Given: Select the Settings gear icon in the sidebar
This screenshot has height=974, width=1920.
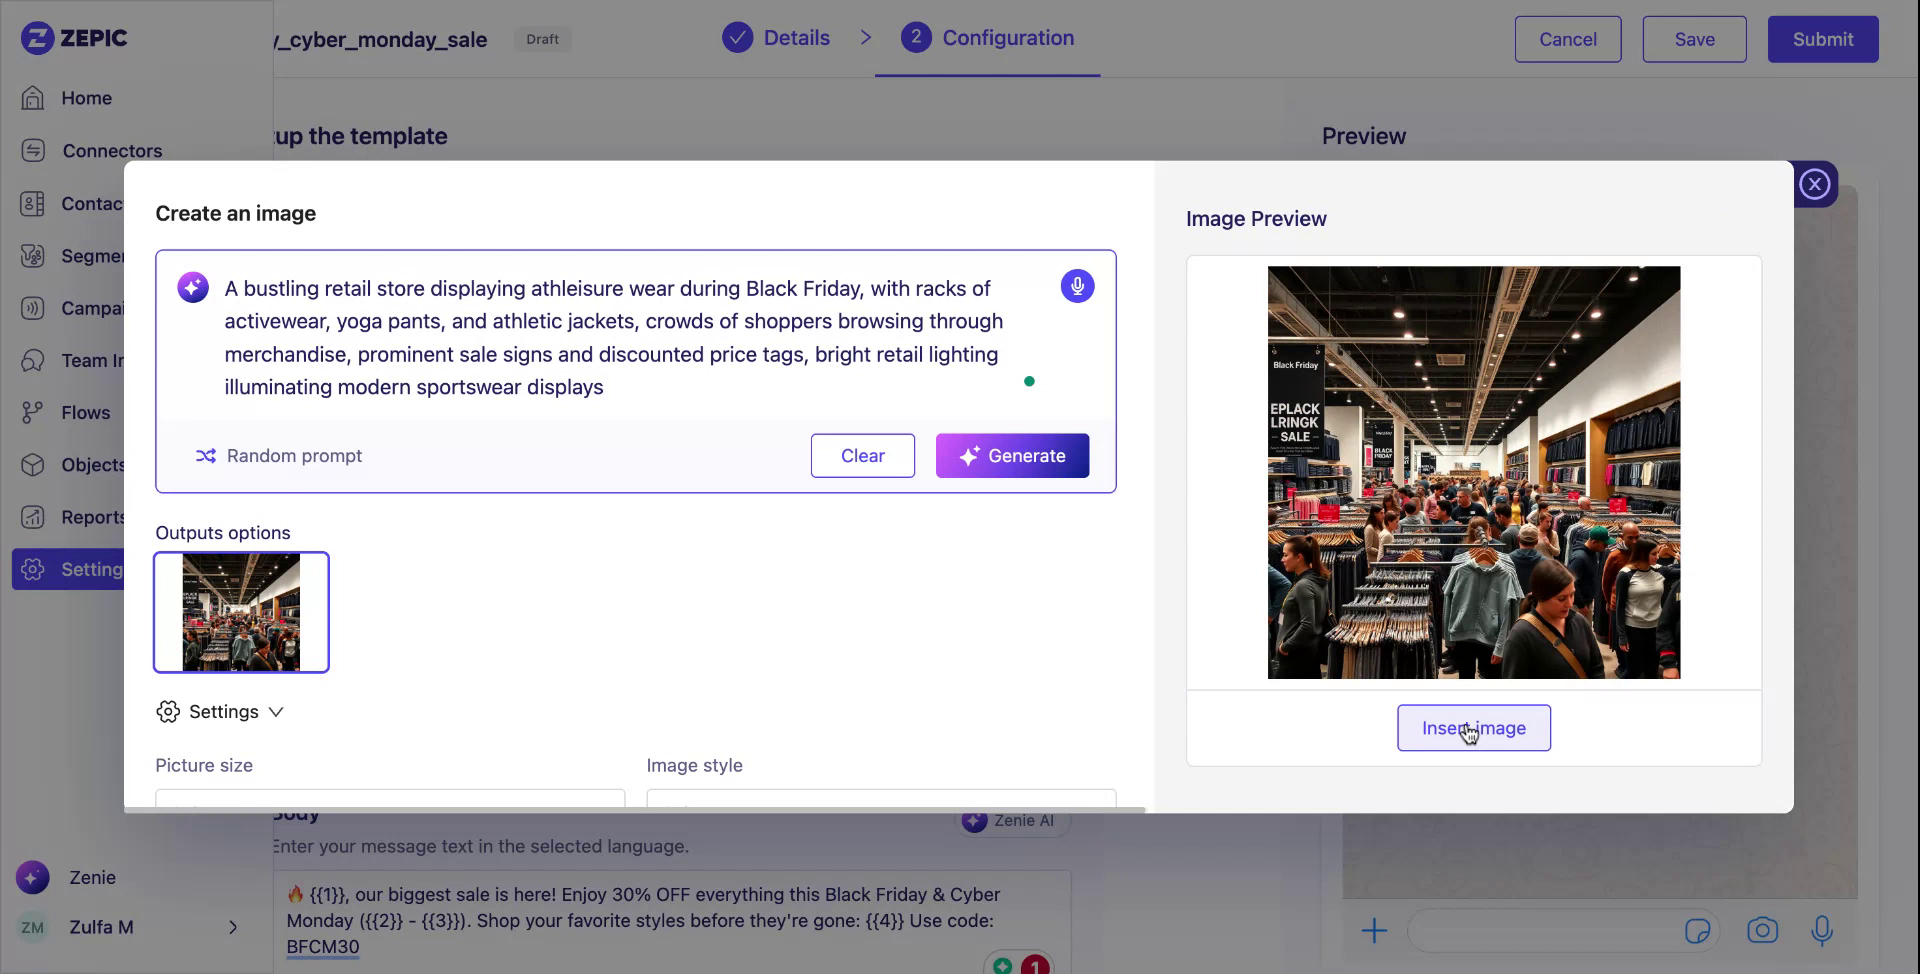Looking at the screenshot, I should pos(33,569).
